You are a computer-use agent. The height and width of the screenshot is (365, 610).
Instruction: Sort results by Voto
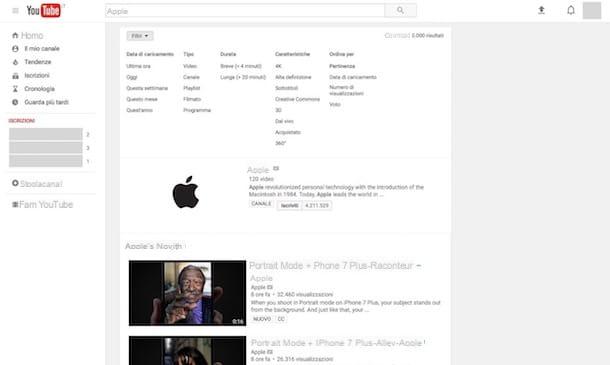(335, 104)
